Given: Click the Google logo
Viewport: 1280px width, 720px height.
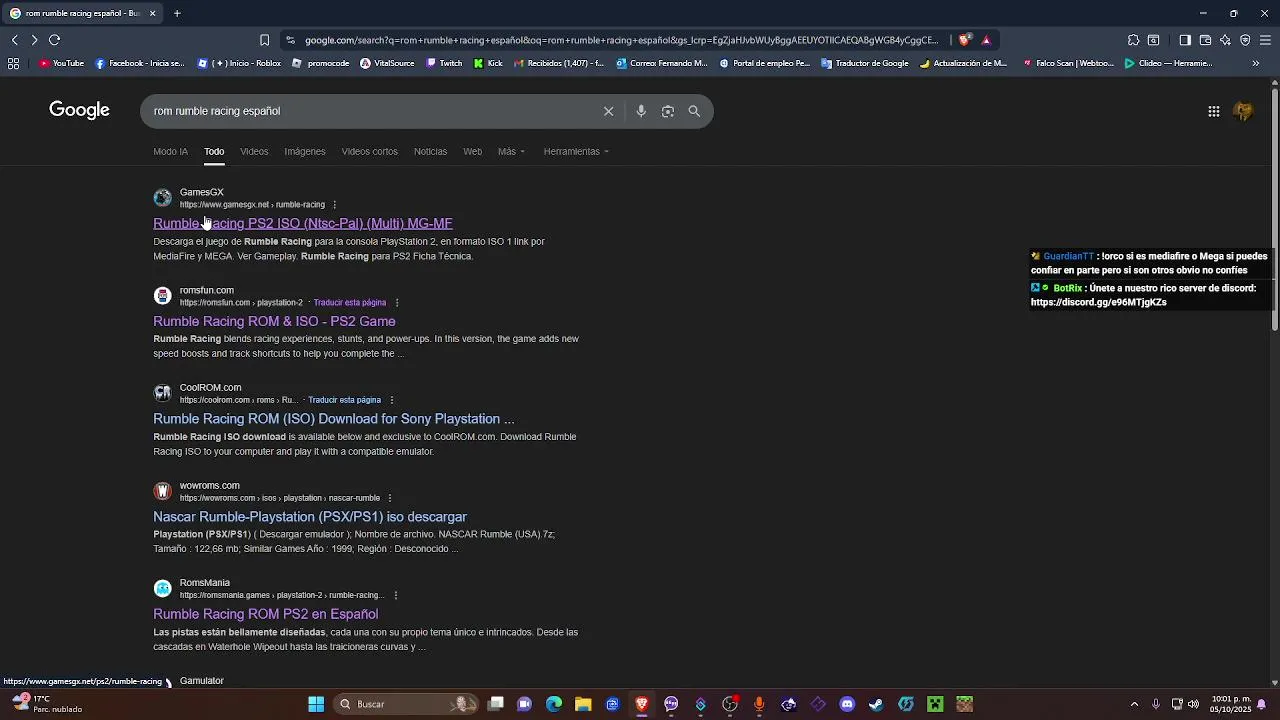Looking at the screenshot, I should click(x=79, y=110).
